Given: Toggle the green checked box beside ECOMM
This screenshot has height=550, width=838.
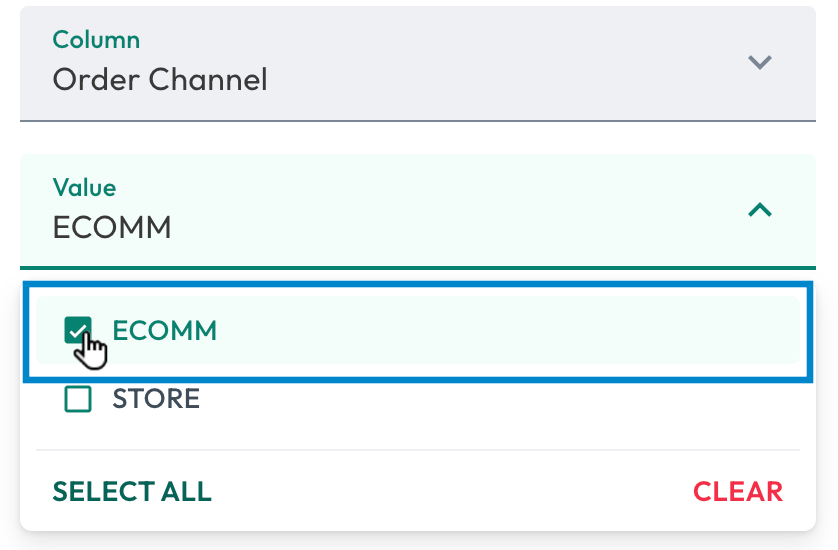Looking at the screenshot, I should [78, 330].
